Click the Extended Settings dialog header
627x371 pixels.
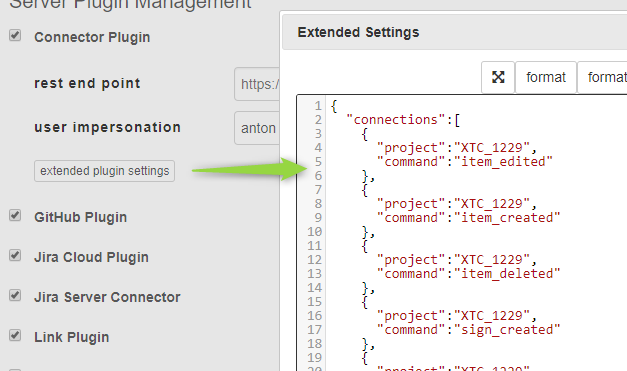[455, 32]
